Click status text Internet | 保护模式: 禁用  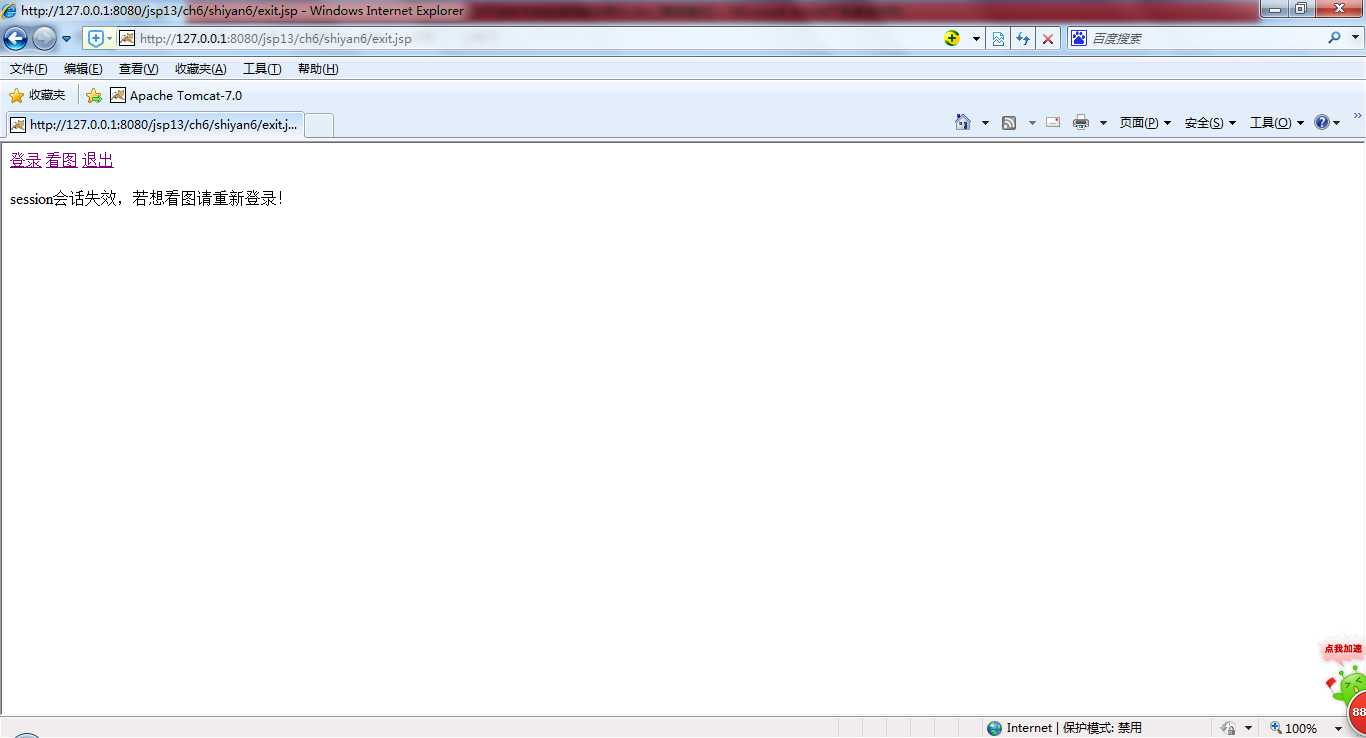click(1074, 728)
